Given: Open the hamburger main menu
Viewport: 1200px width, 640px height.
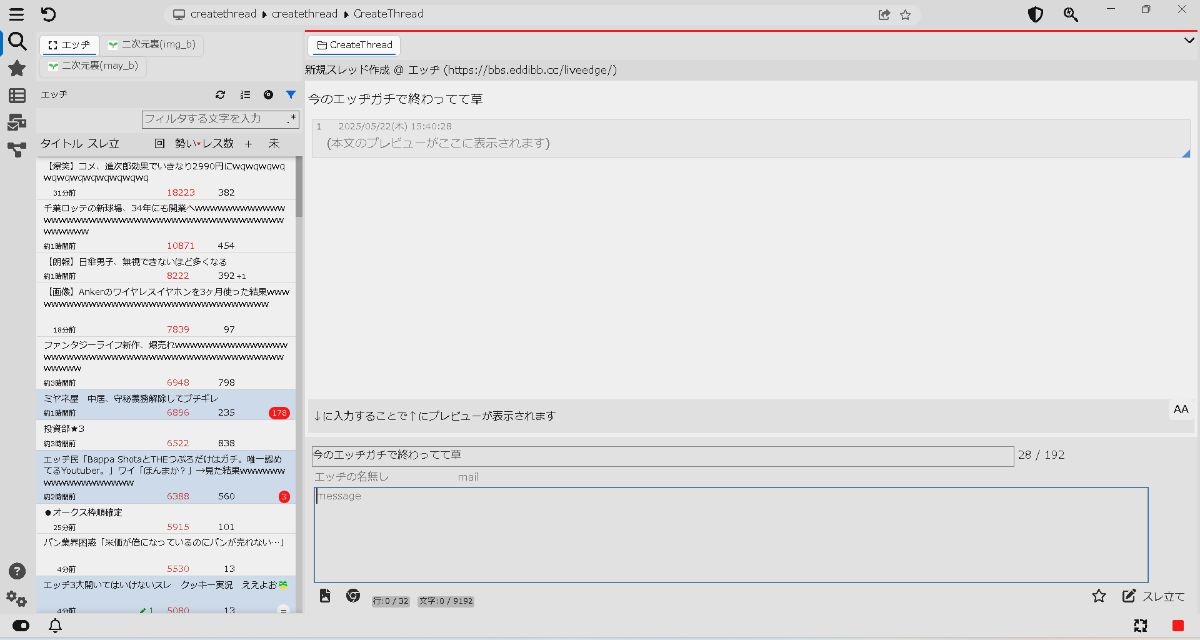Looking at the screenshot, I should [x=16, y=14].
